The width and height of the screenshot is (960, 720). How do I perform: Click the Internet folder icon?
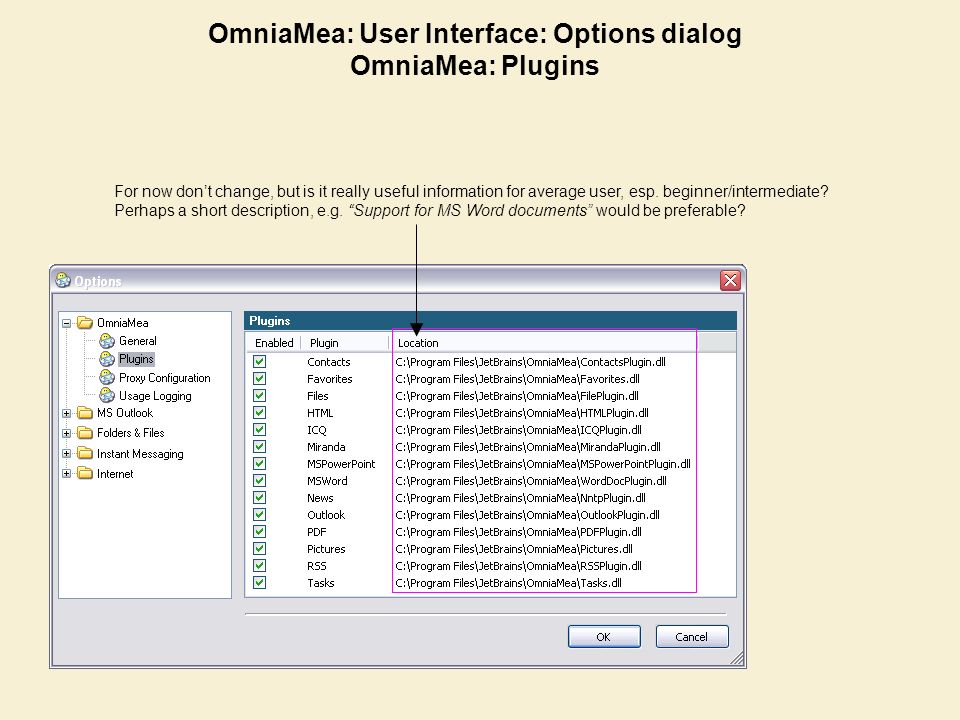click(85, 473)
